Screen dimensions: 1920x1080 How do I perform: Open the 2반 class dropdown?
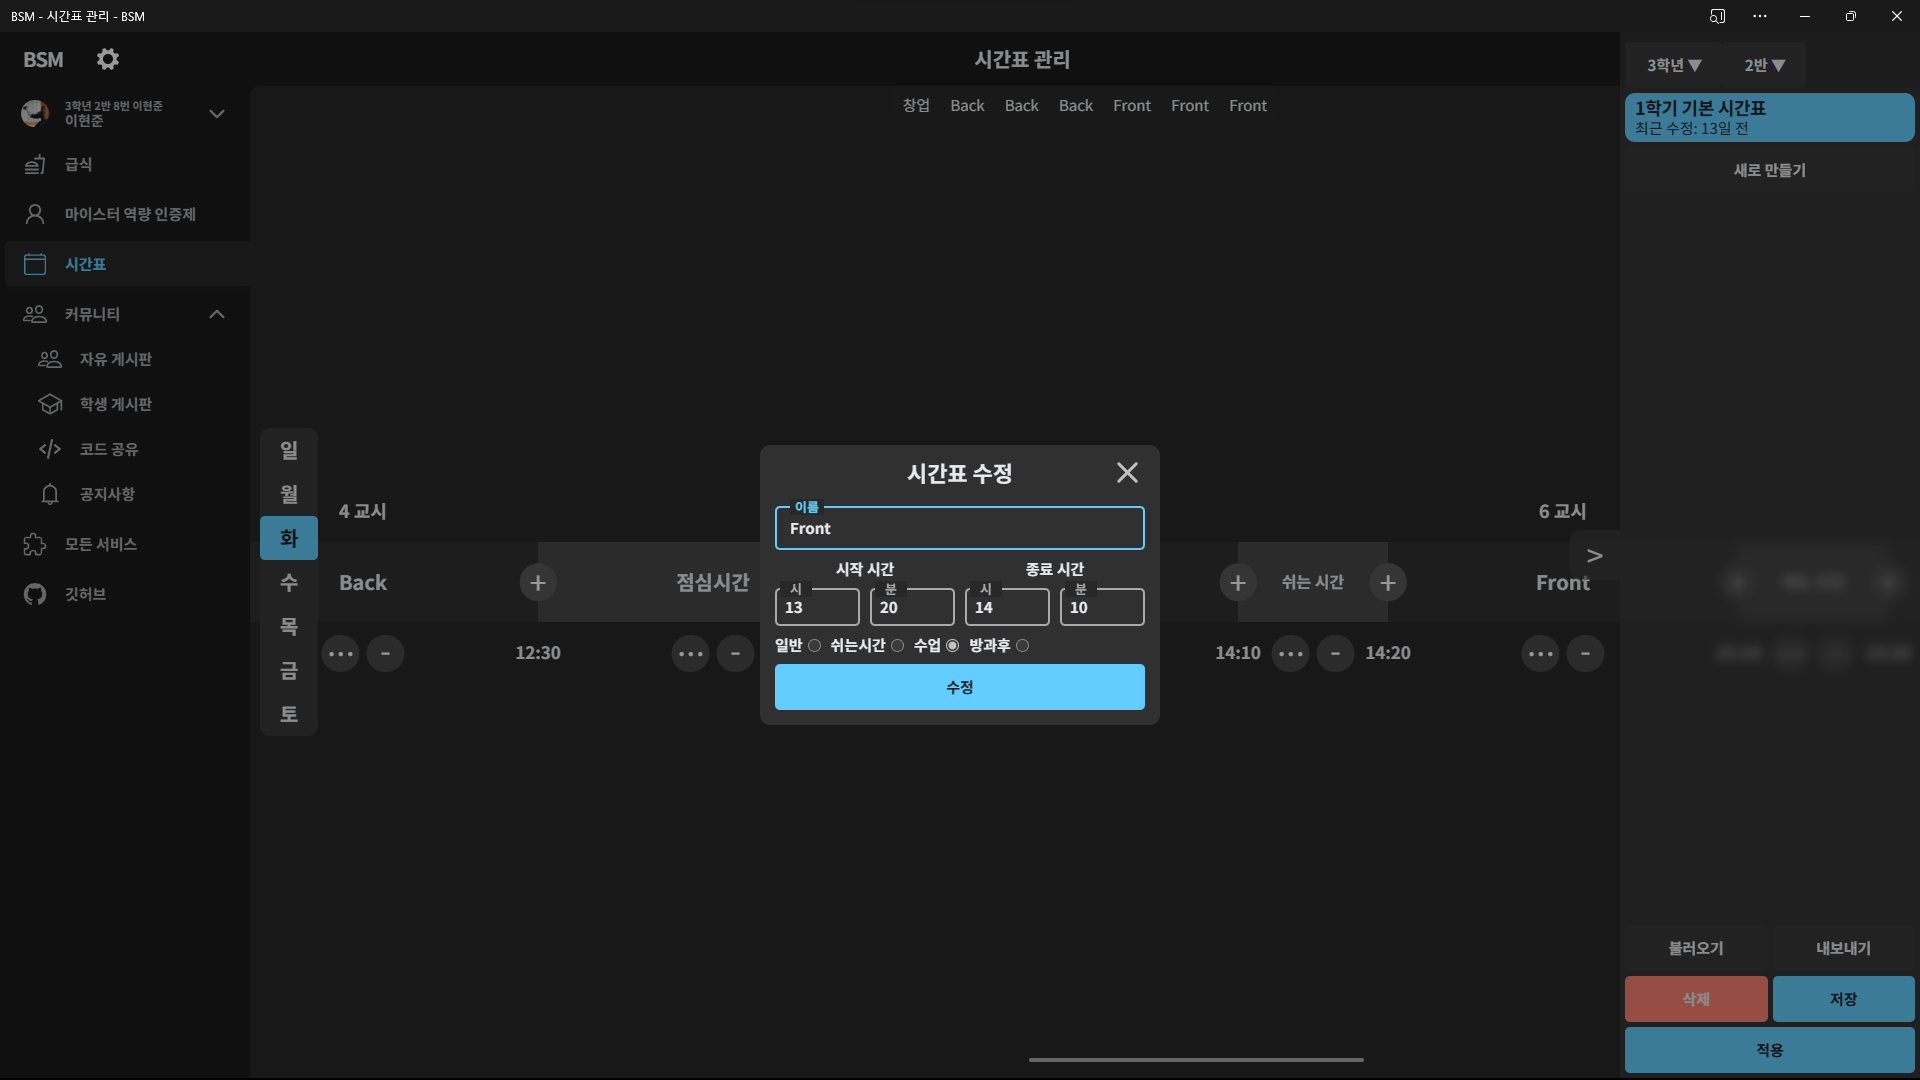click(x=1764, y=65)
